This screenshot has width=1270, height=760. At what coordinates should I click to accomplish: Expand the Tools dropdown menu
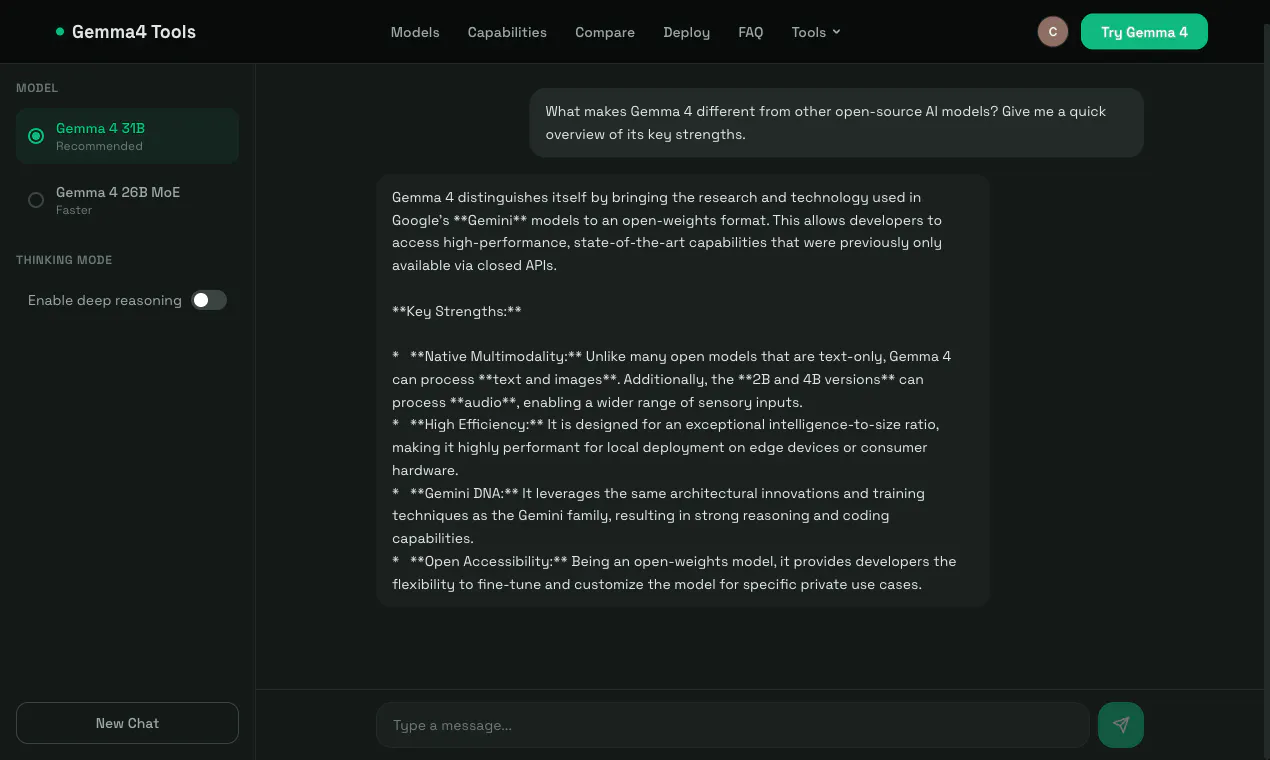click(x=816, y=32)
